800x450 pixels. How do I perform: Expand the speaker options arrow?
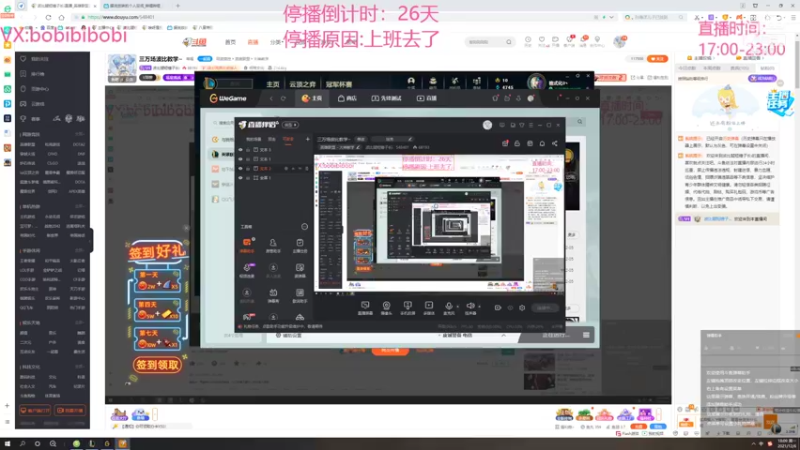point(479,307)
